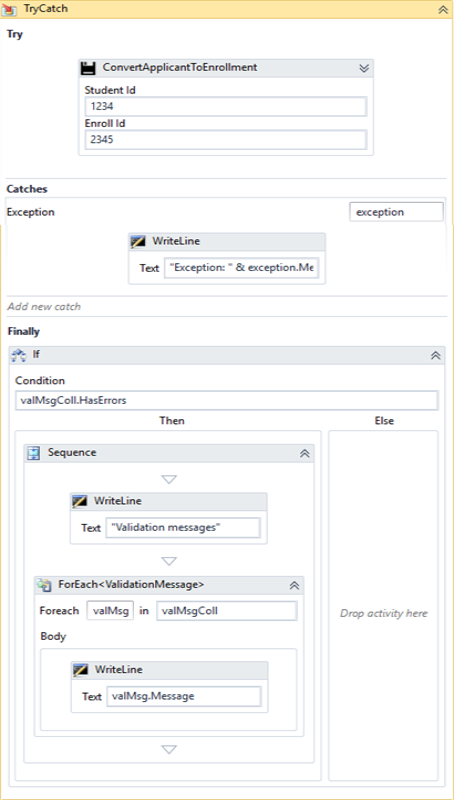Viewport: 454px width, 800px height.
Task: Collapse the TryCatch activity
Action: 442,9
